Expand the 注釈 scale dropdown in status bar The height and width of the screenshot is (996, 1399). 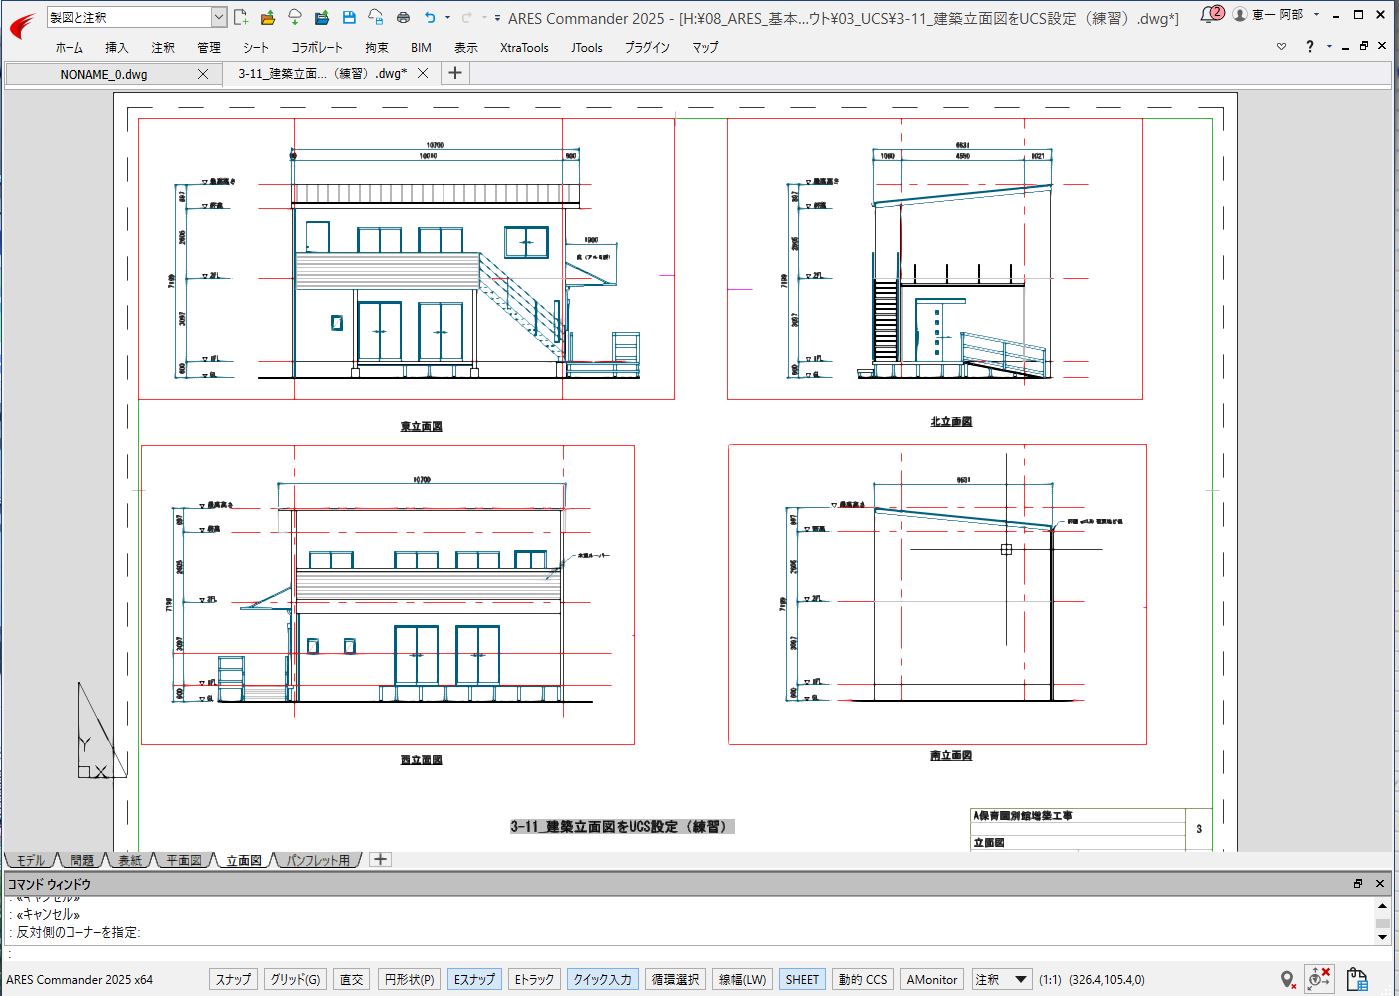point(1021,979)
